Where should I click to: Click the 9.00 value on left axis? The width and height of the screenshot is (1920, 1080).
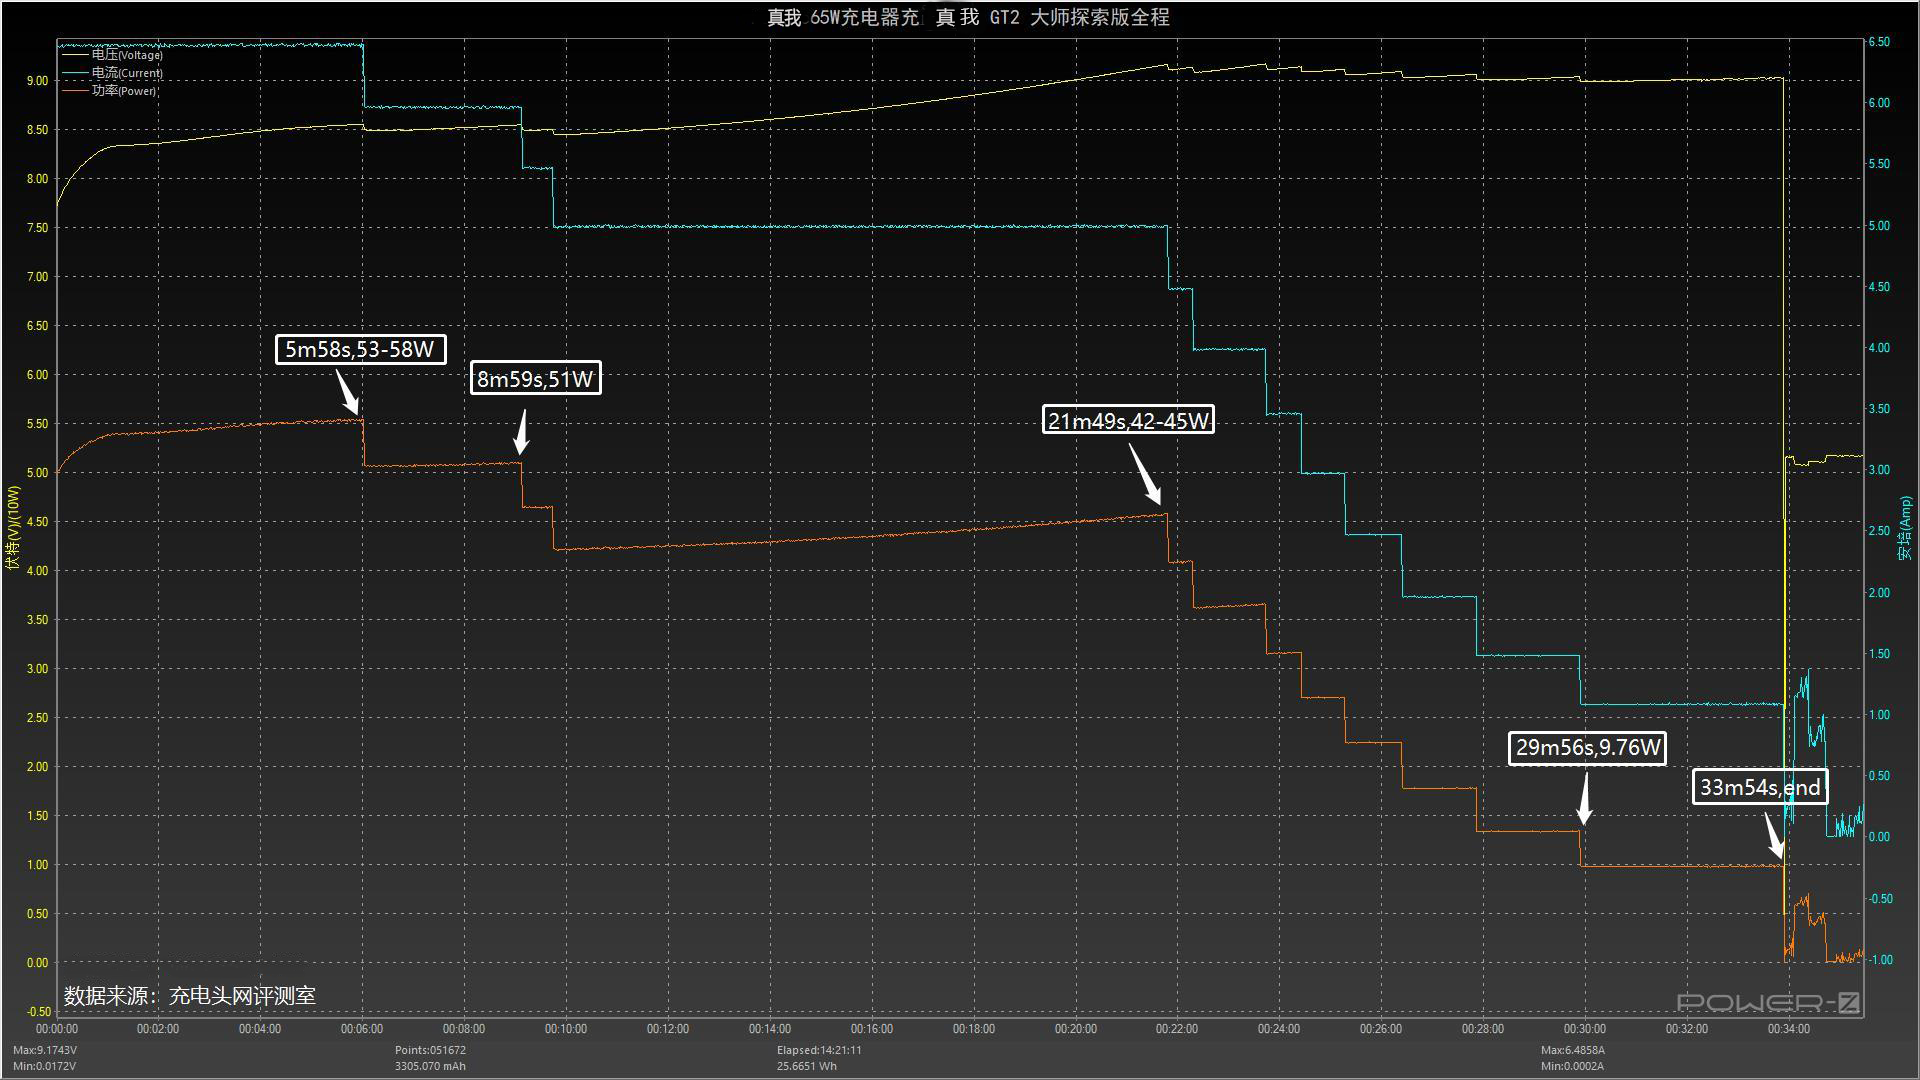[x=37, y=81]
